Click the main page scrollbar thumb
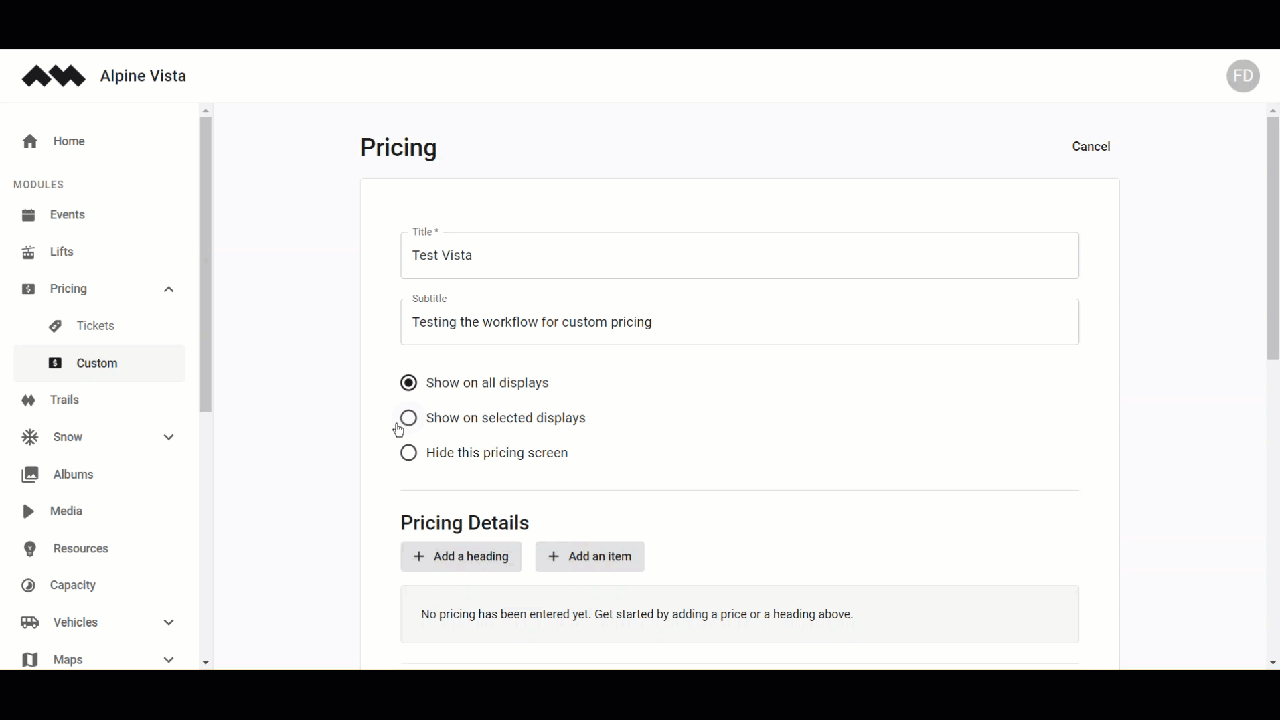This screenshot has width=1280, height=720. tap(1273, 238)
